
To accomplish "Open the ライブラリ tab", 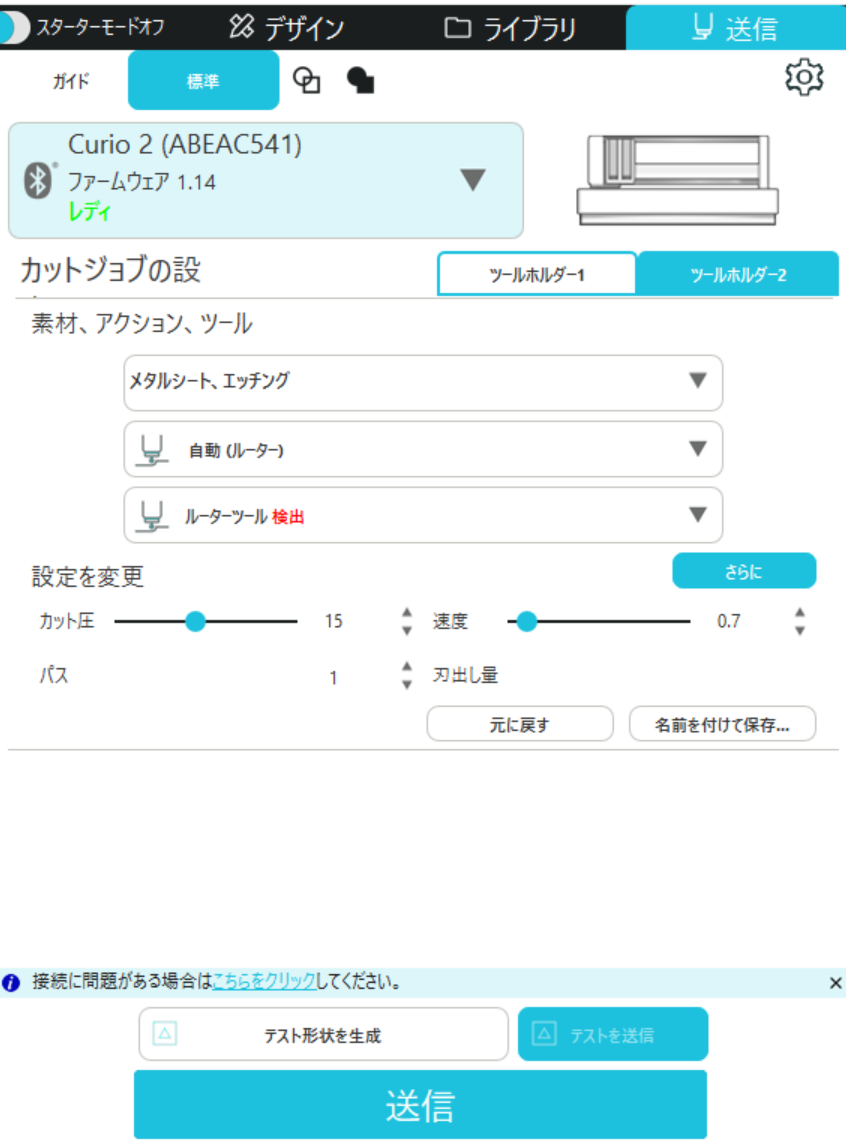I will coord(510,28).
